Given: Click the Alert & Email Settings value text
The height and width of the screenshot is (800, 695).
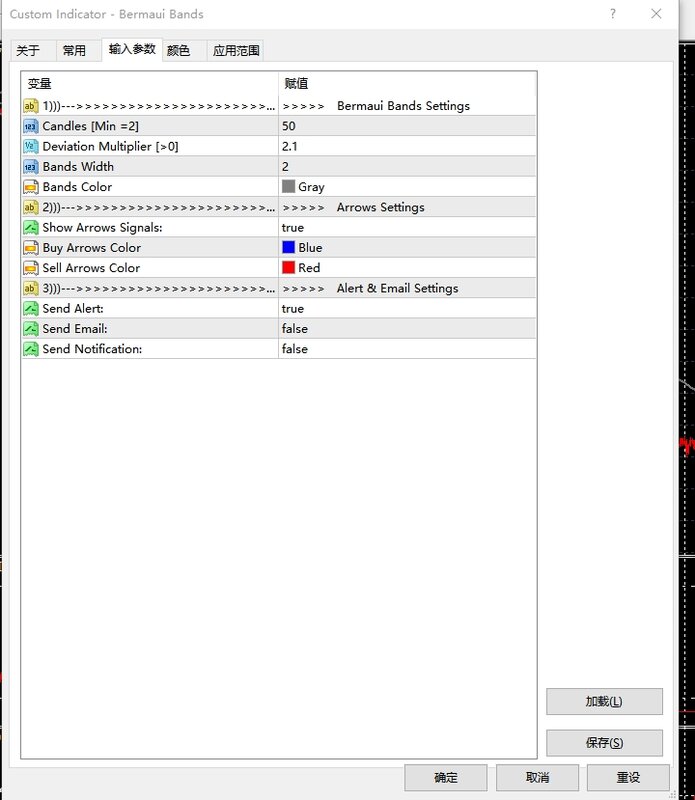Looking at the screenshot, I should pyautogui.click(x=398, y=288).
